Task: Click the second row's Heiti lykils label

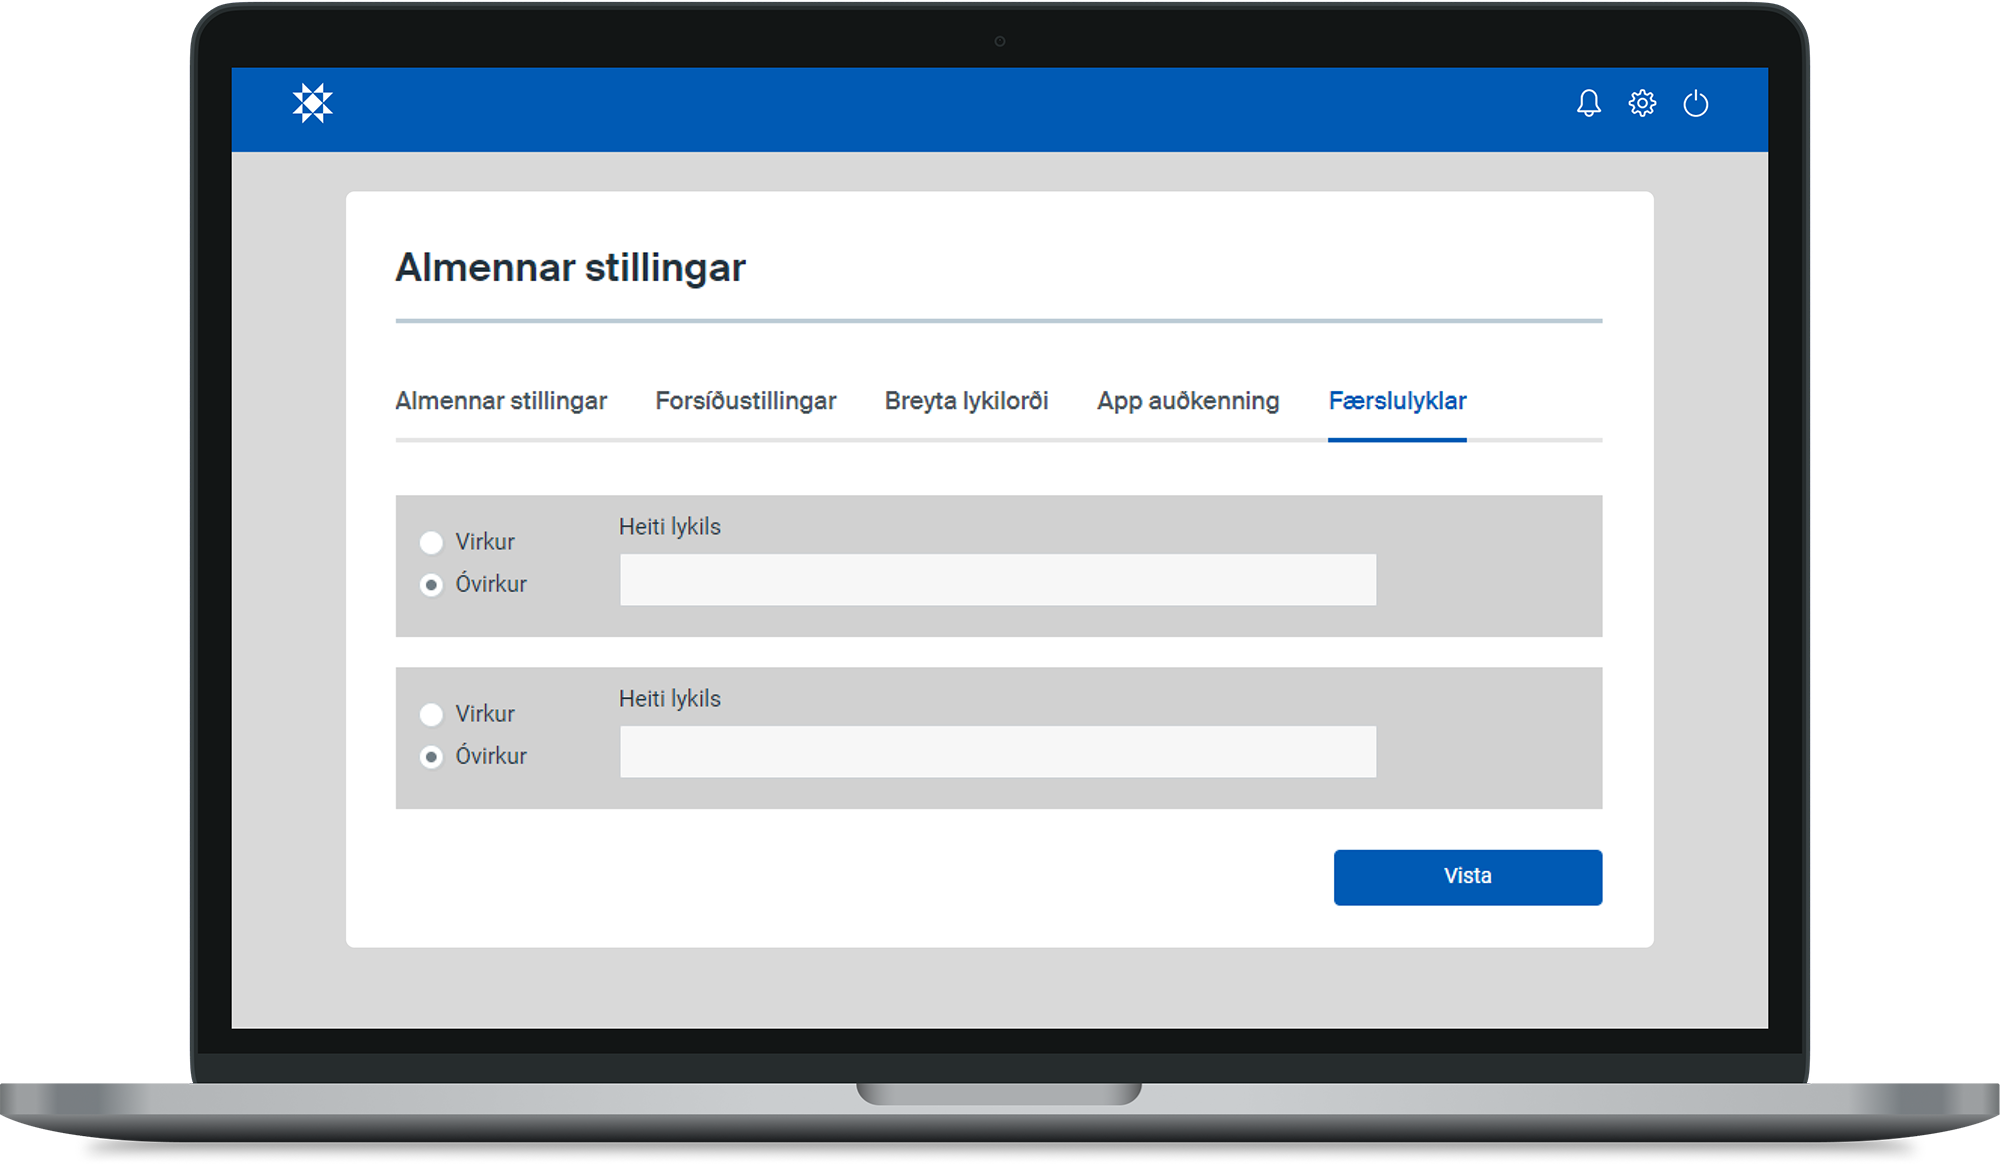Action: tap(669, 699)
